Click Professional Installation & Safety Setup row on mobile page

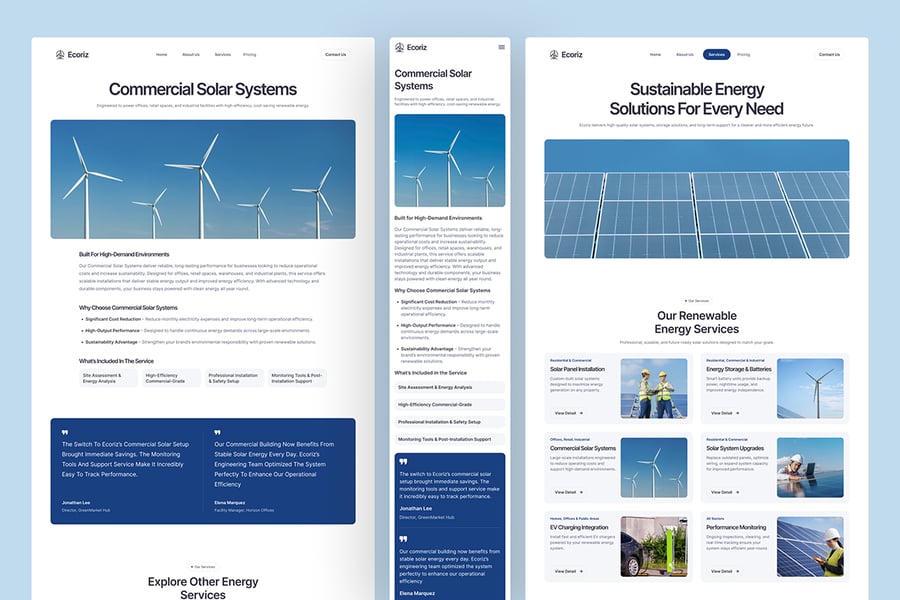(x=449, y=422)
